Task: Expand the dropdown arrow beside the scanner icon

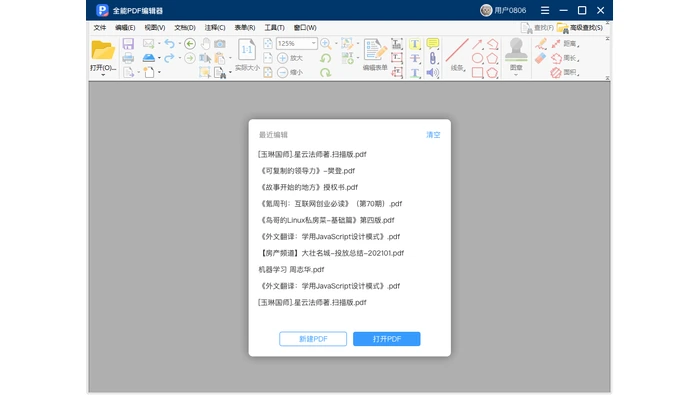Action: click(159, 58)
